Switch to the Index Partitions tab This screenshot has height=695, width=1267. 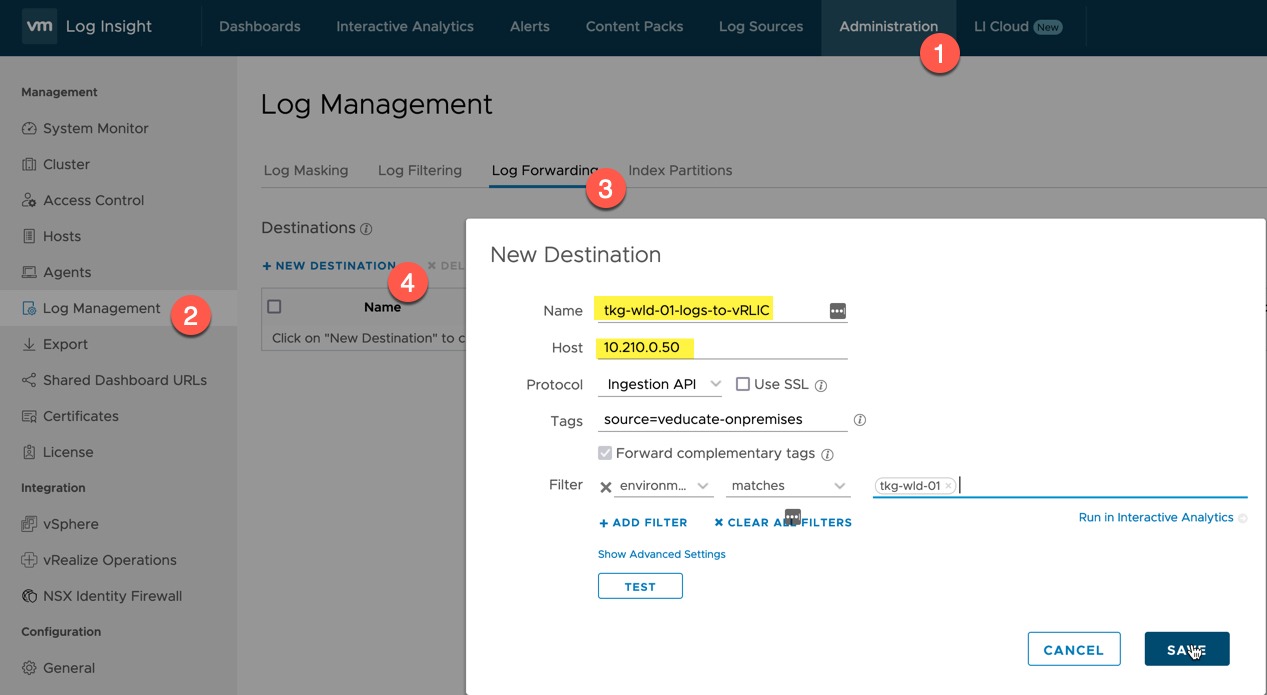[680, 171]
